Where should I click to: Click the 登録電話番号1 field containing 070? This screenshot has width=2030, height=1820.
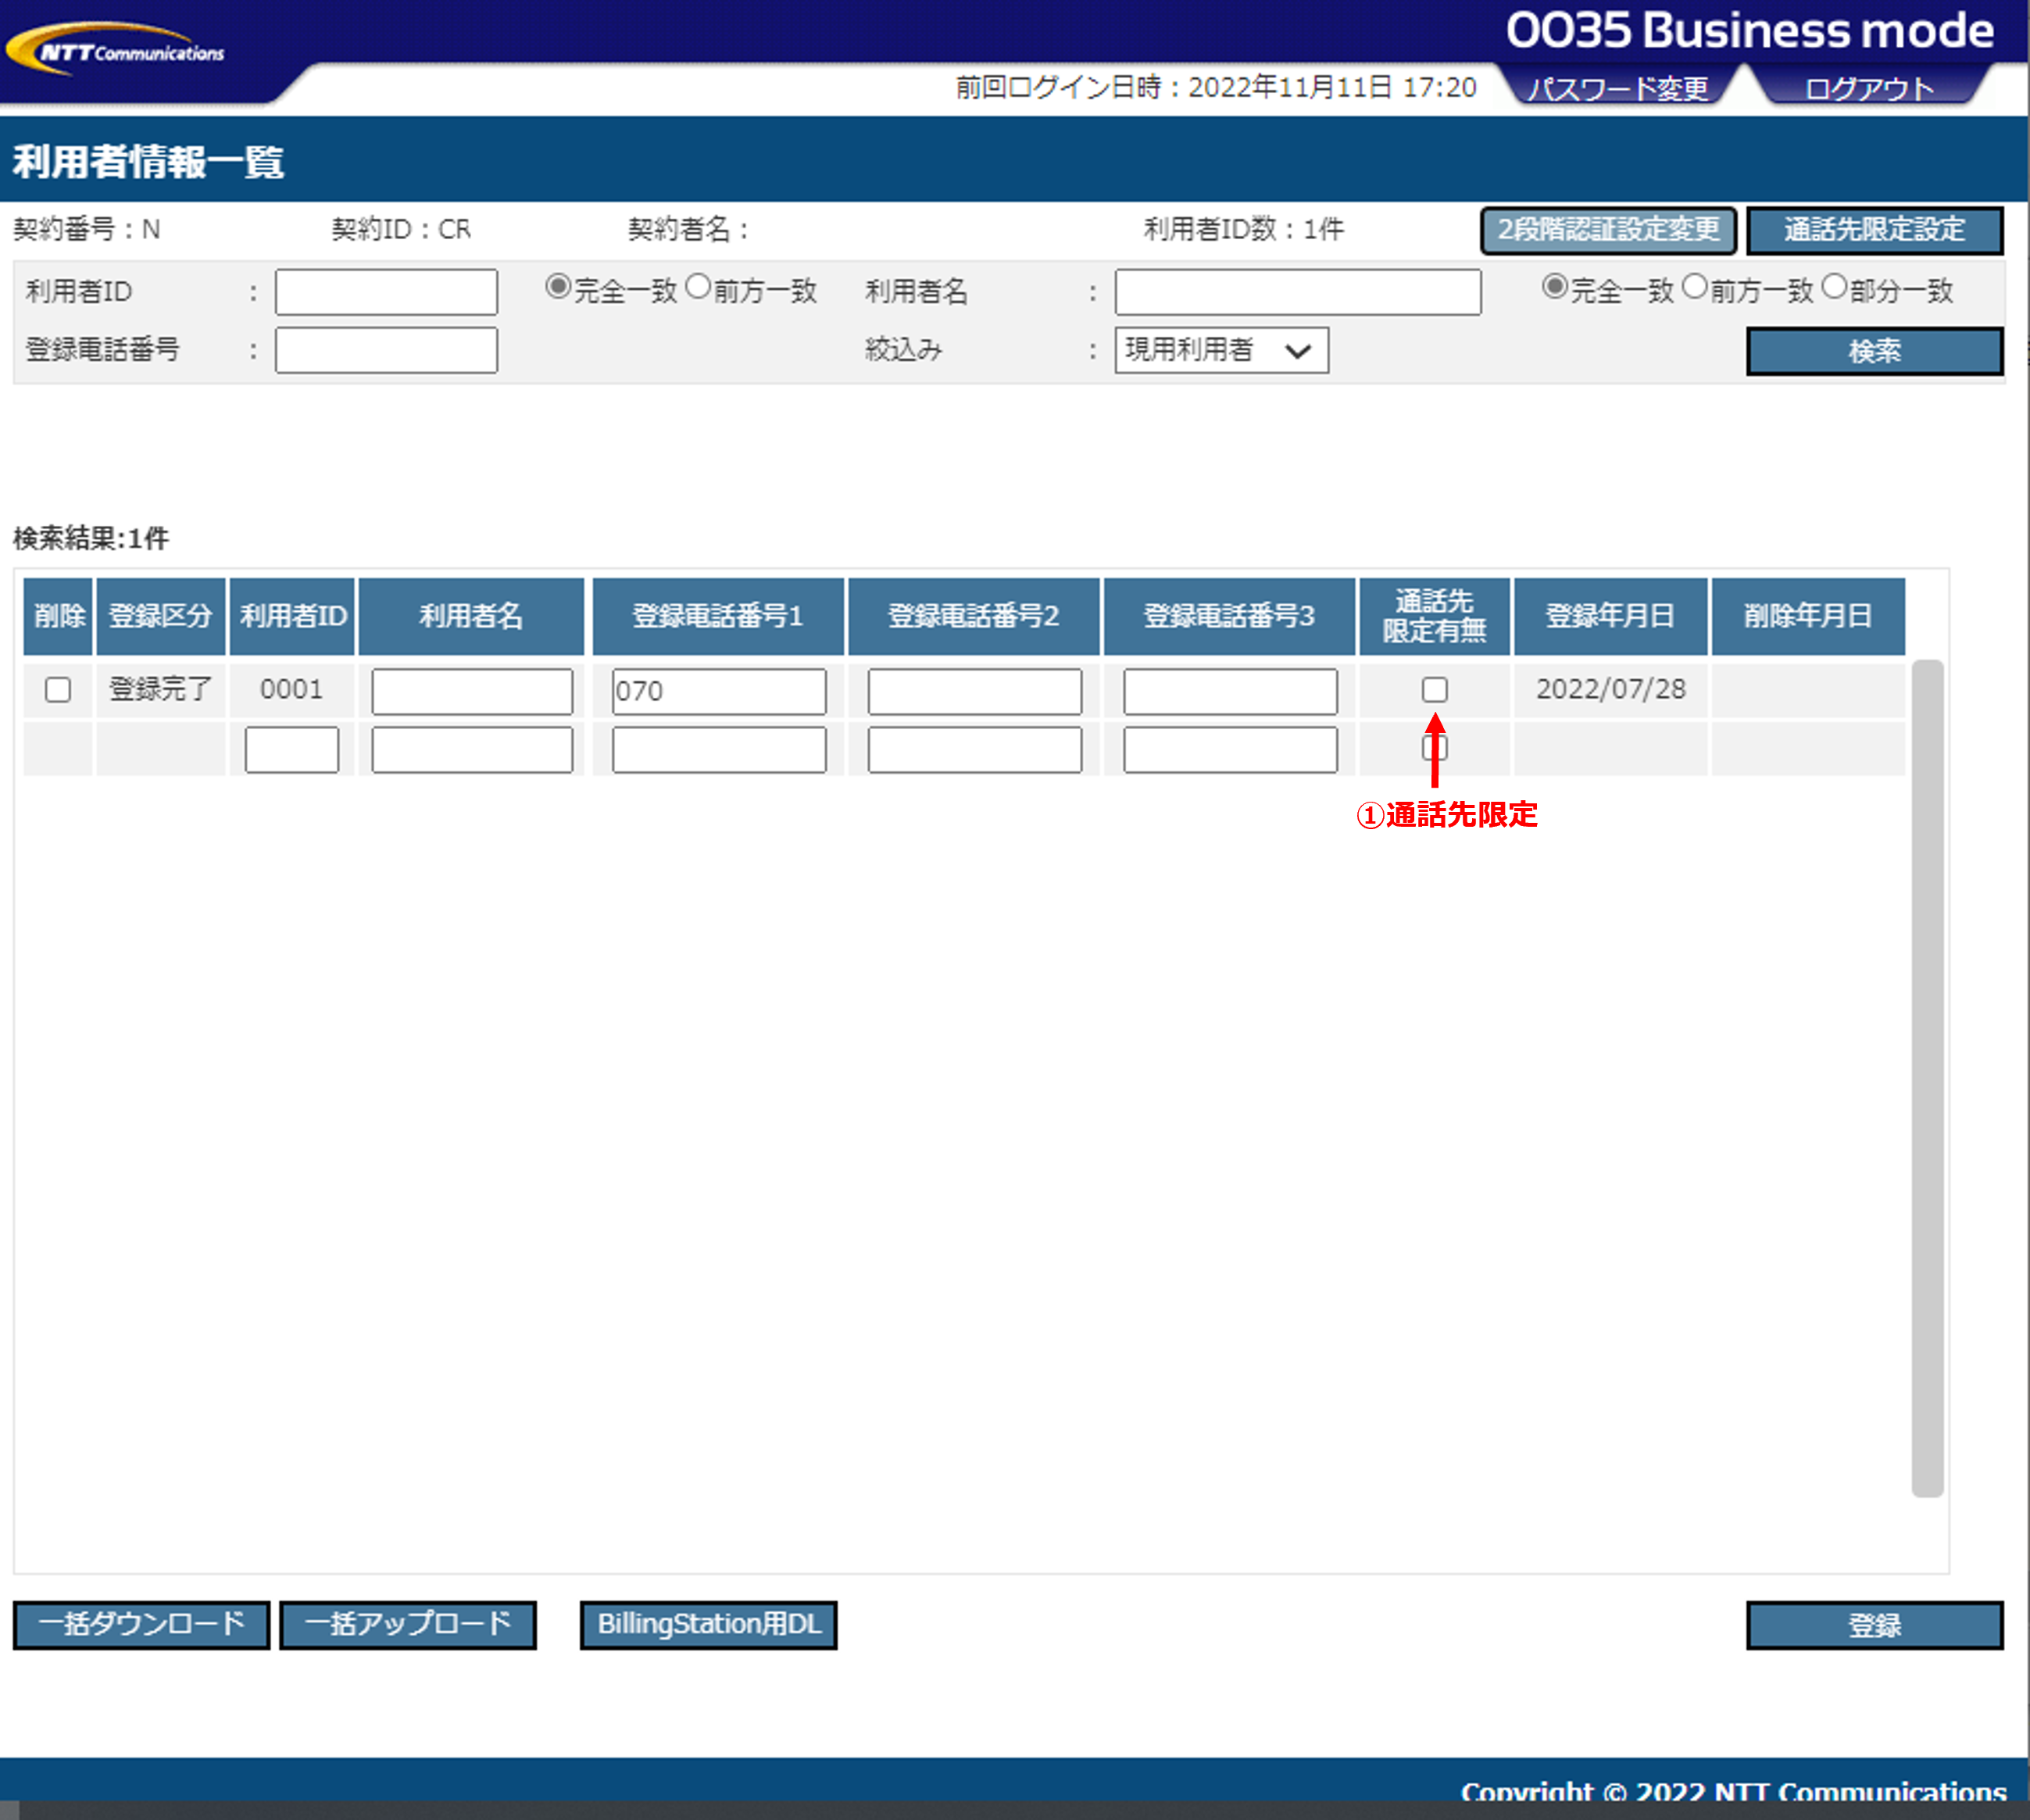[x=718, y=691]
